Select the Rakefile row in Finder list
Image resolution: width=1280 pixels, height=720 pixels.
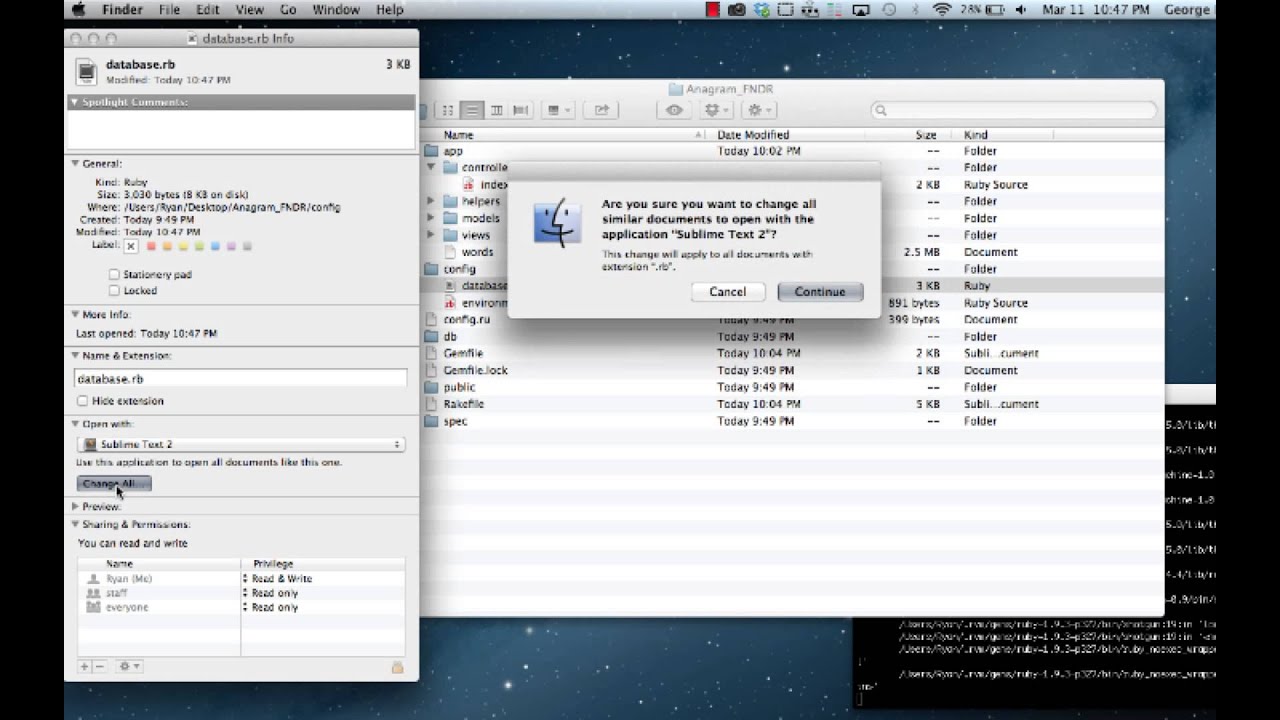[x=792, y=404]
